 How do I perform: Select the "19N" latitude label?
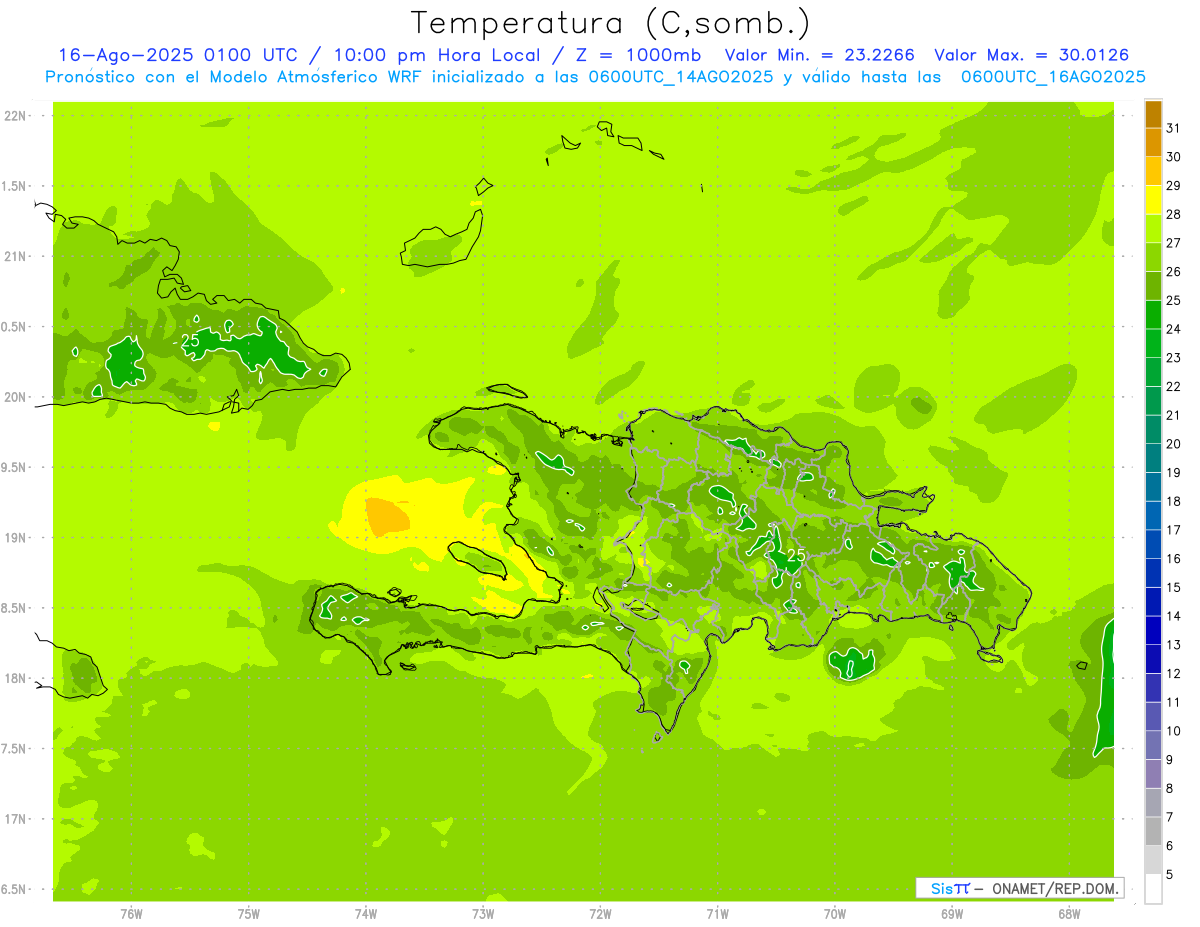point(16,538)
